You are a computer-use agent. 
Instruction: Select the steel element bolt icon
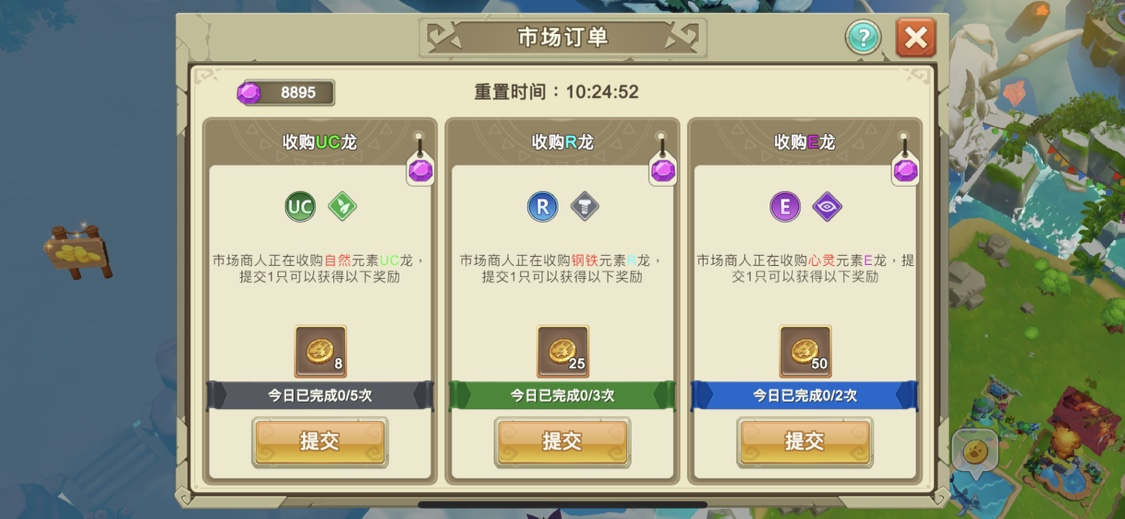(x=585, y=207)
